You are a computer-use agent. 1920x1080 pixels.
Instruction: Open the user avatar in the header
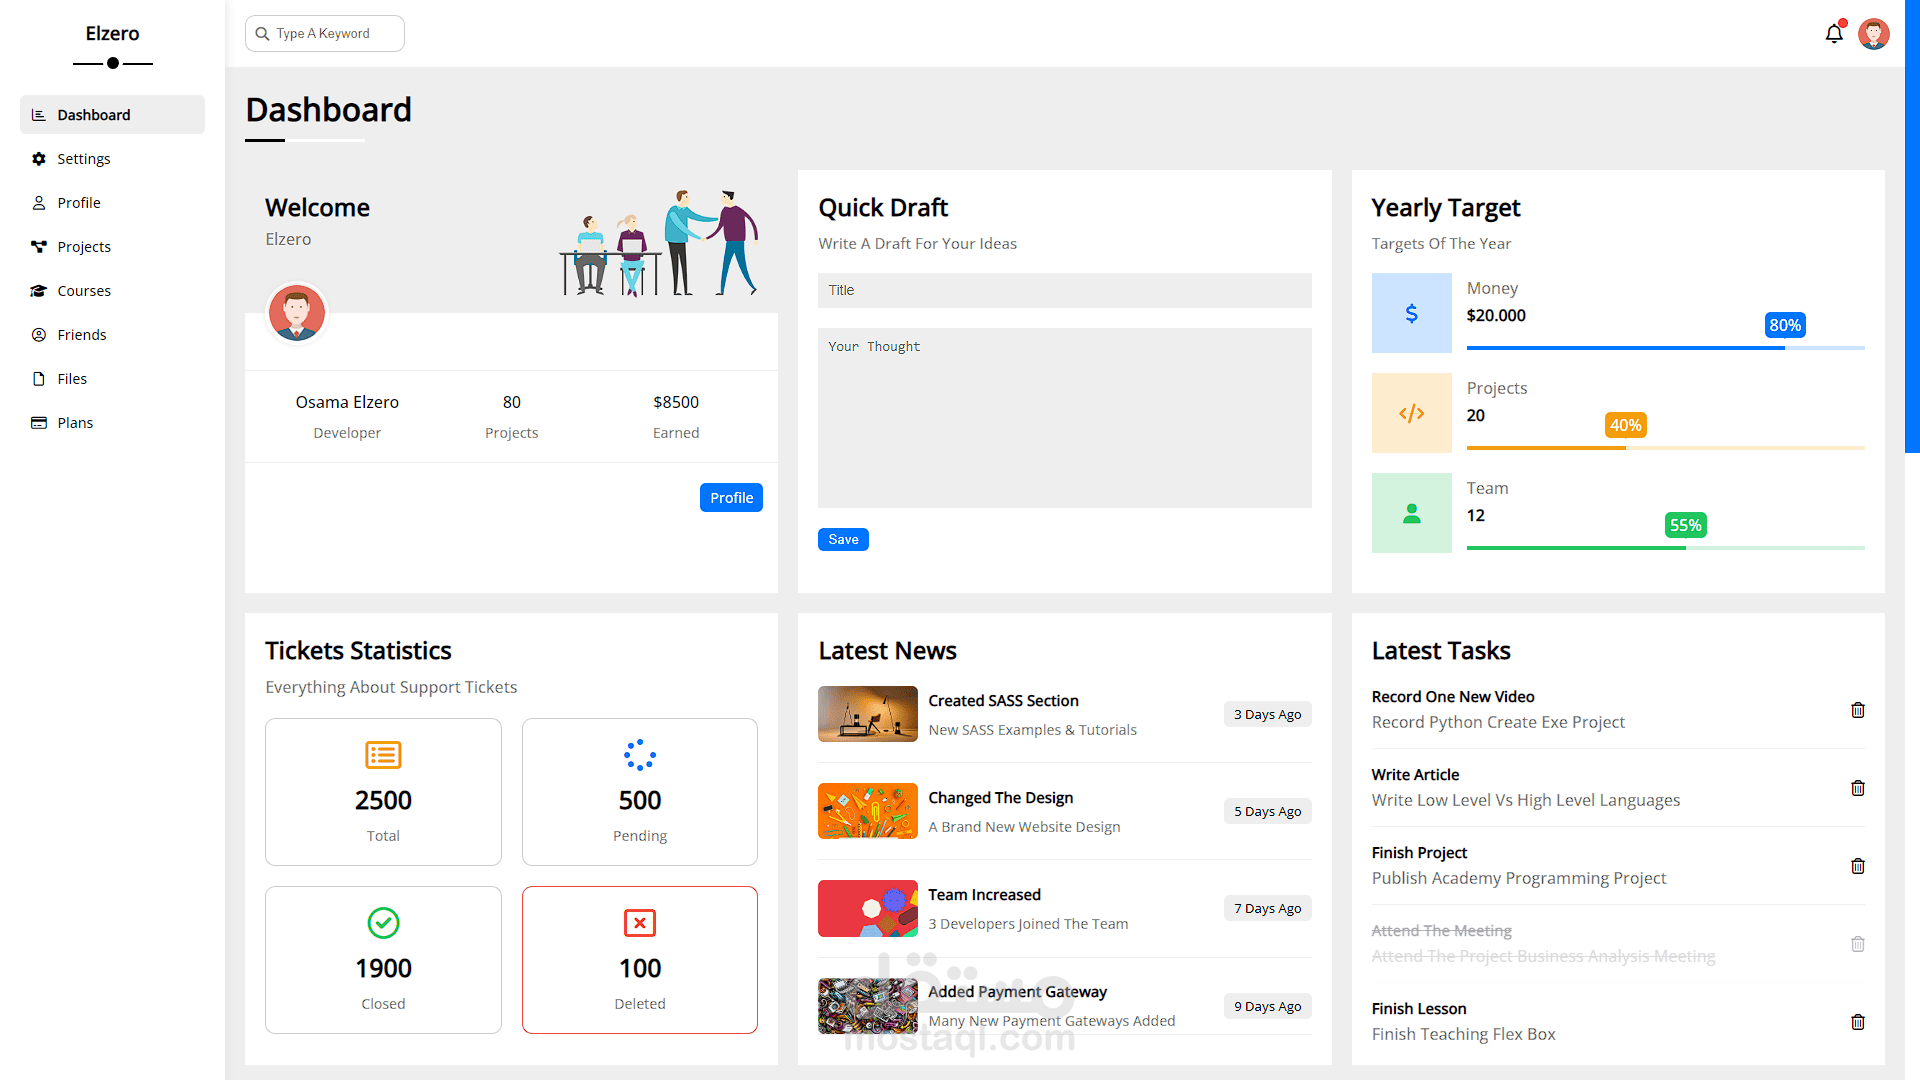pos(1874,33)
